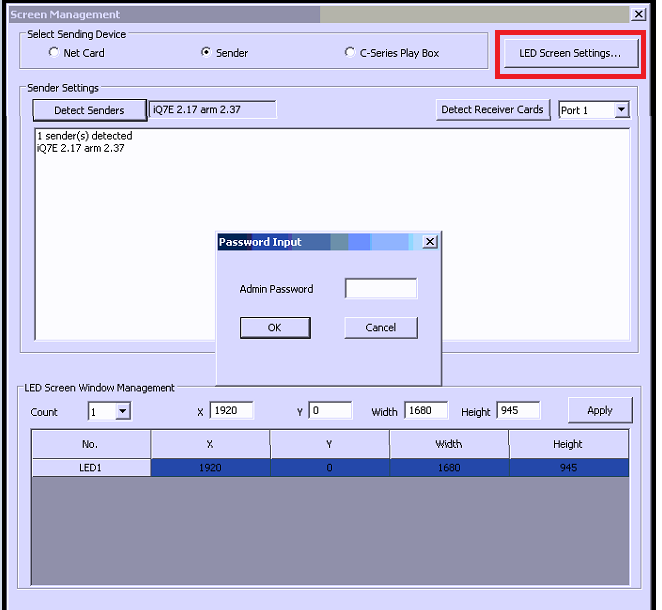Open the Port 1 dropdown
The image size is (662, 610).
[x=620, y=110]
